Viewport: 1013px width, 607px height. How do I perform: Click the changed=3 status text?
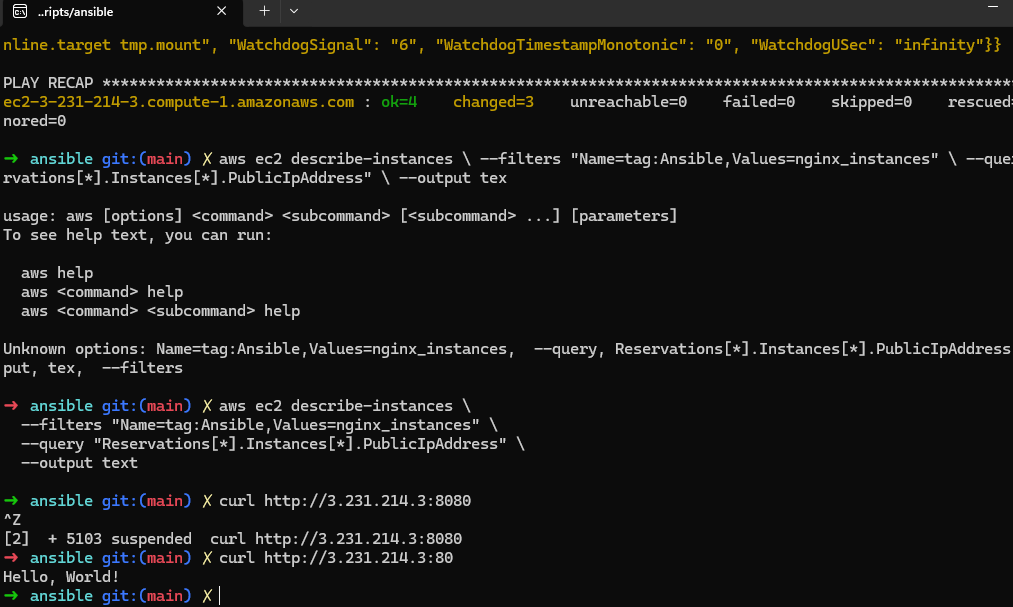coord(493,101)
